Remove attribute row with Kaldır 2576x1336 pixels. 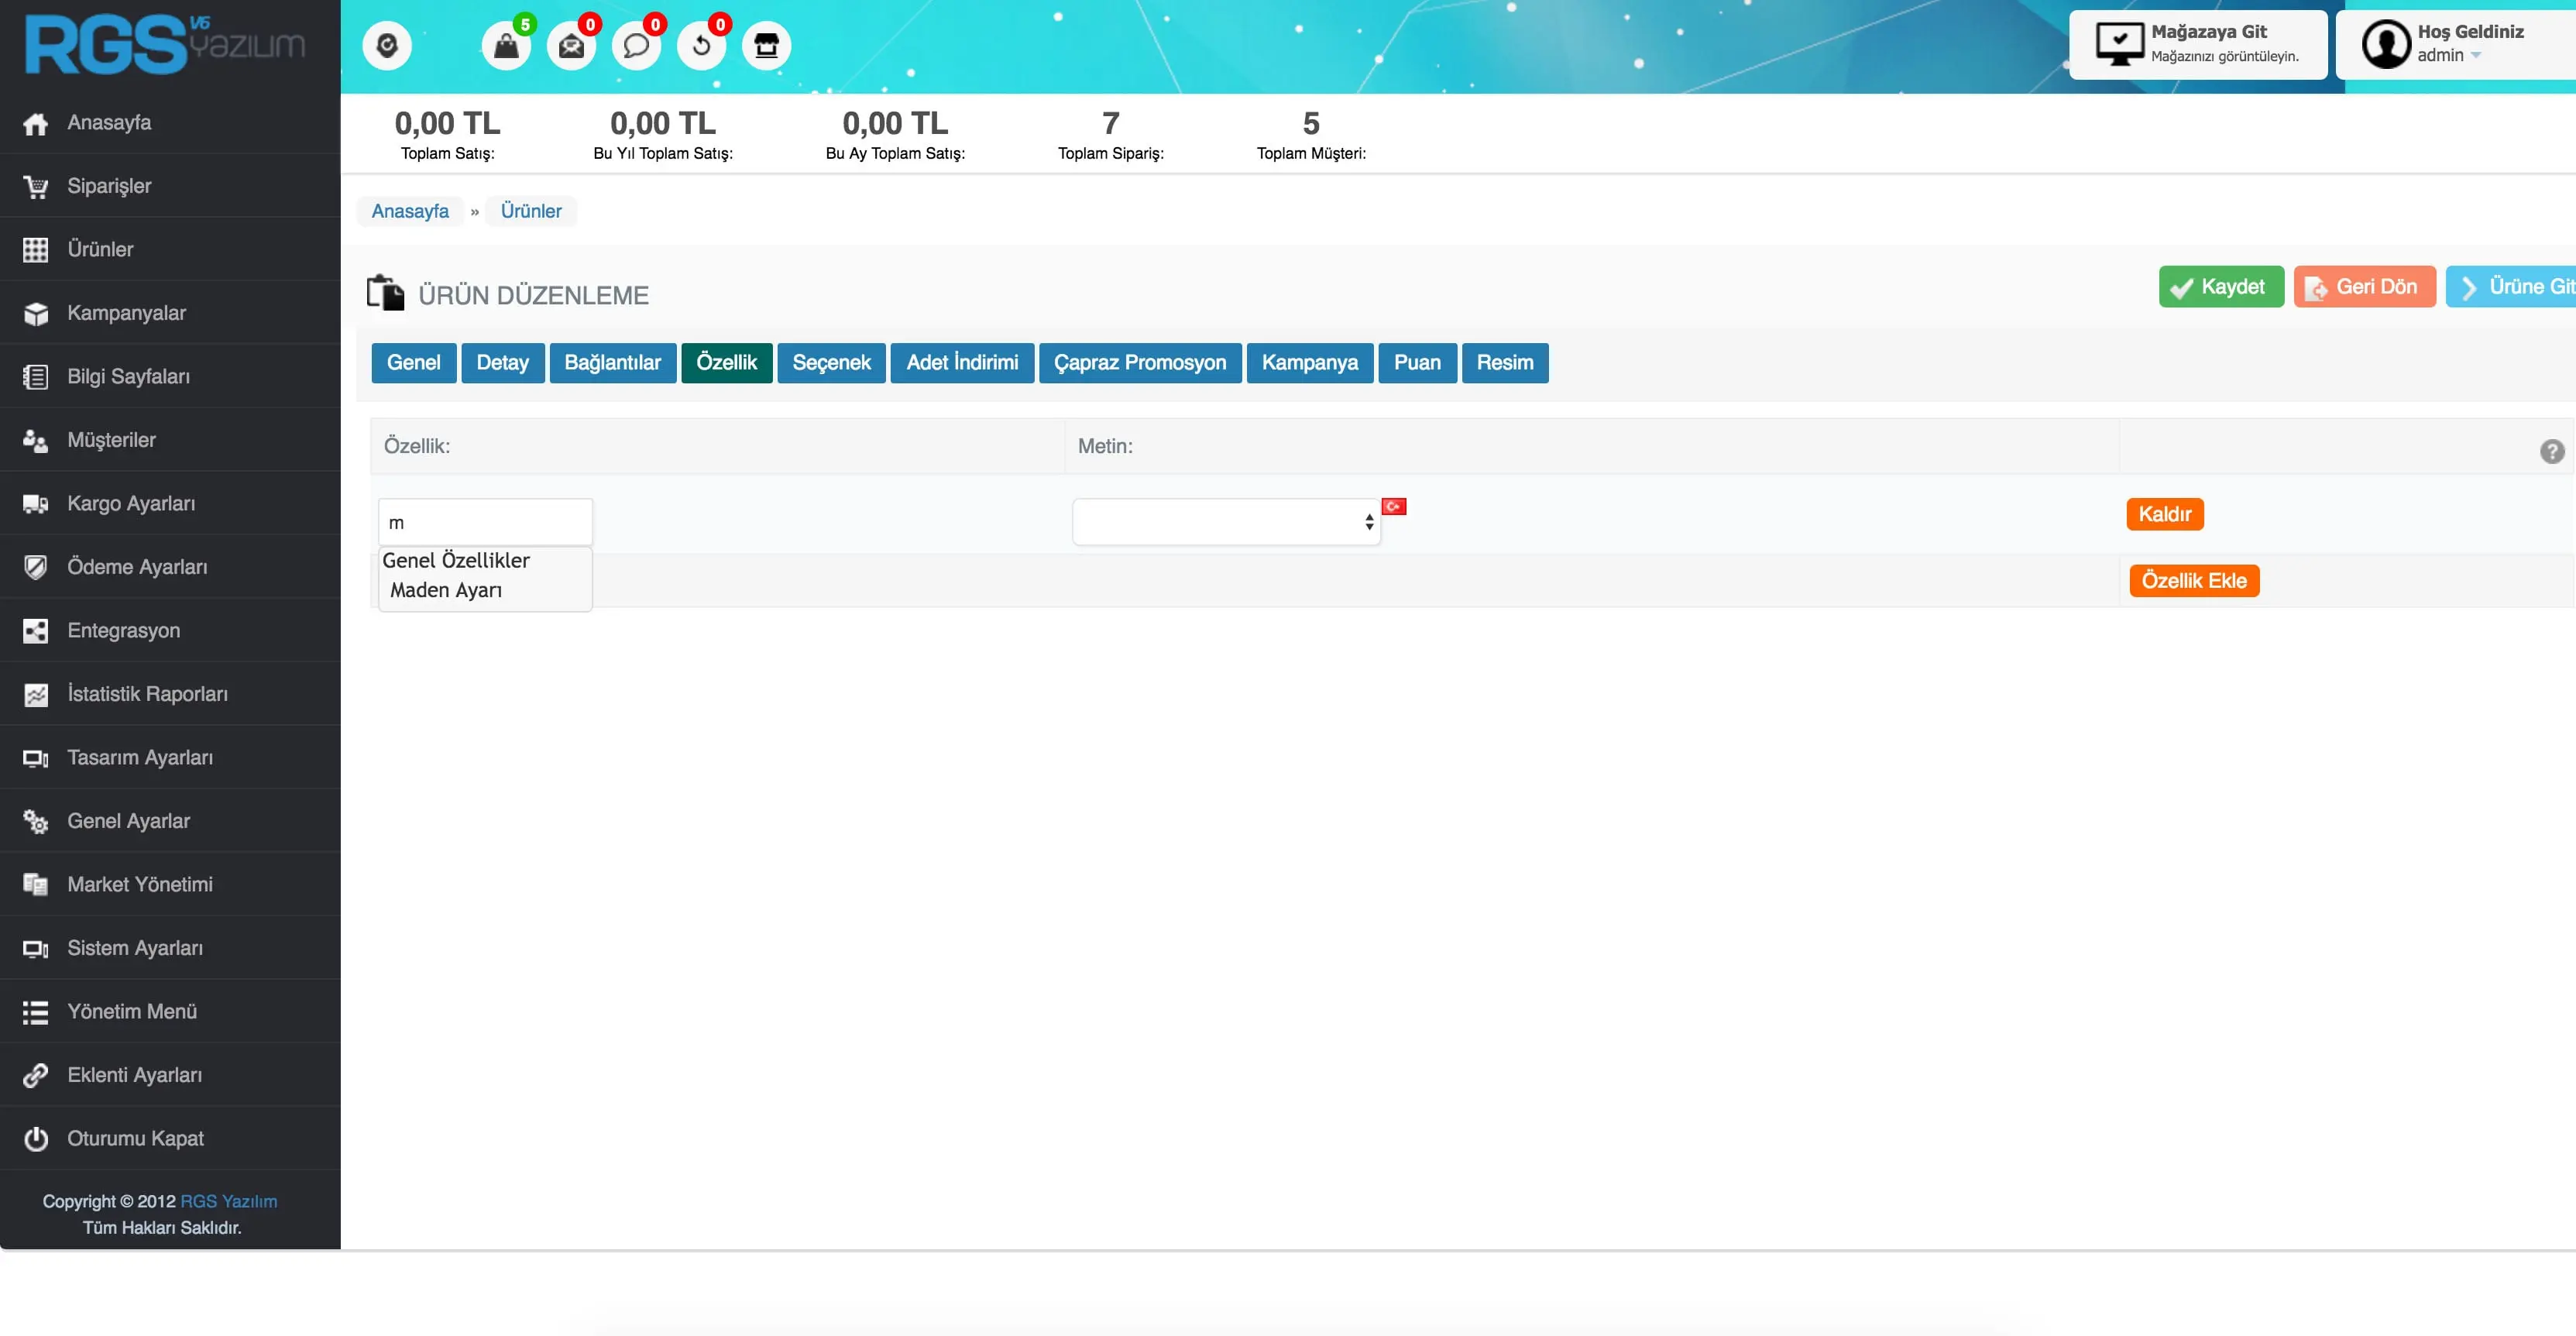pyautogui.click(x=2164, y=514)
